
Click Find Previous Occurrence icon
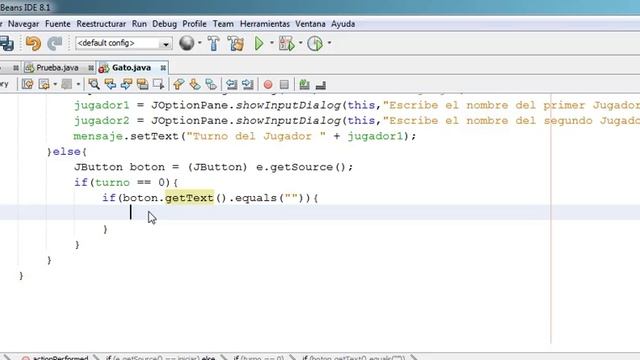110,84
